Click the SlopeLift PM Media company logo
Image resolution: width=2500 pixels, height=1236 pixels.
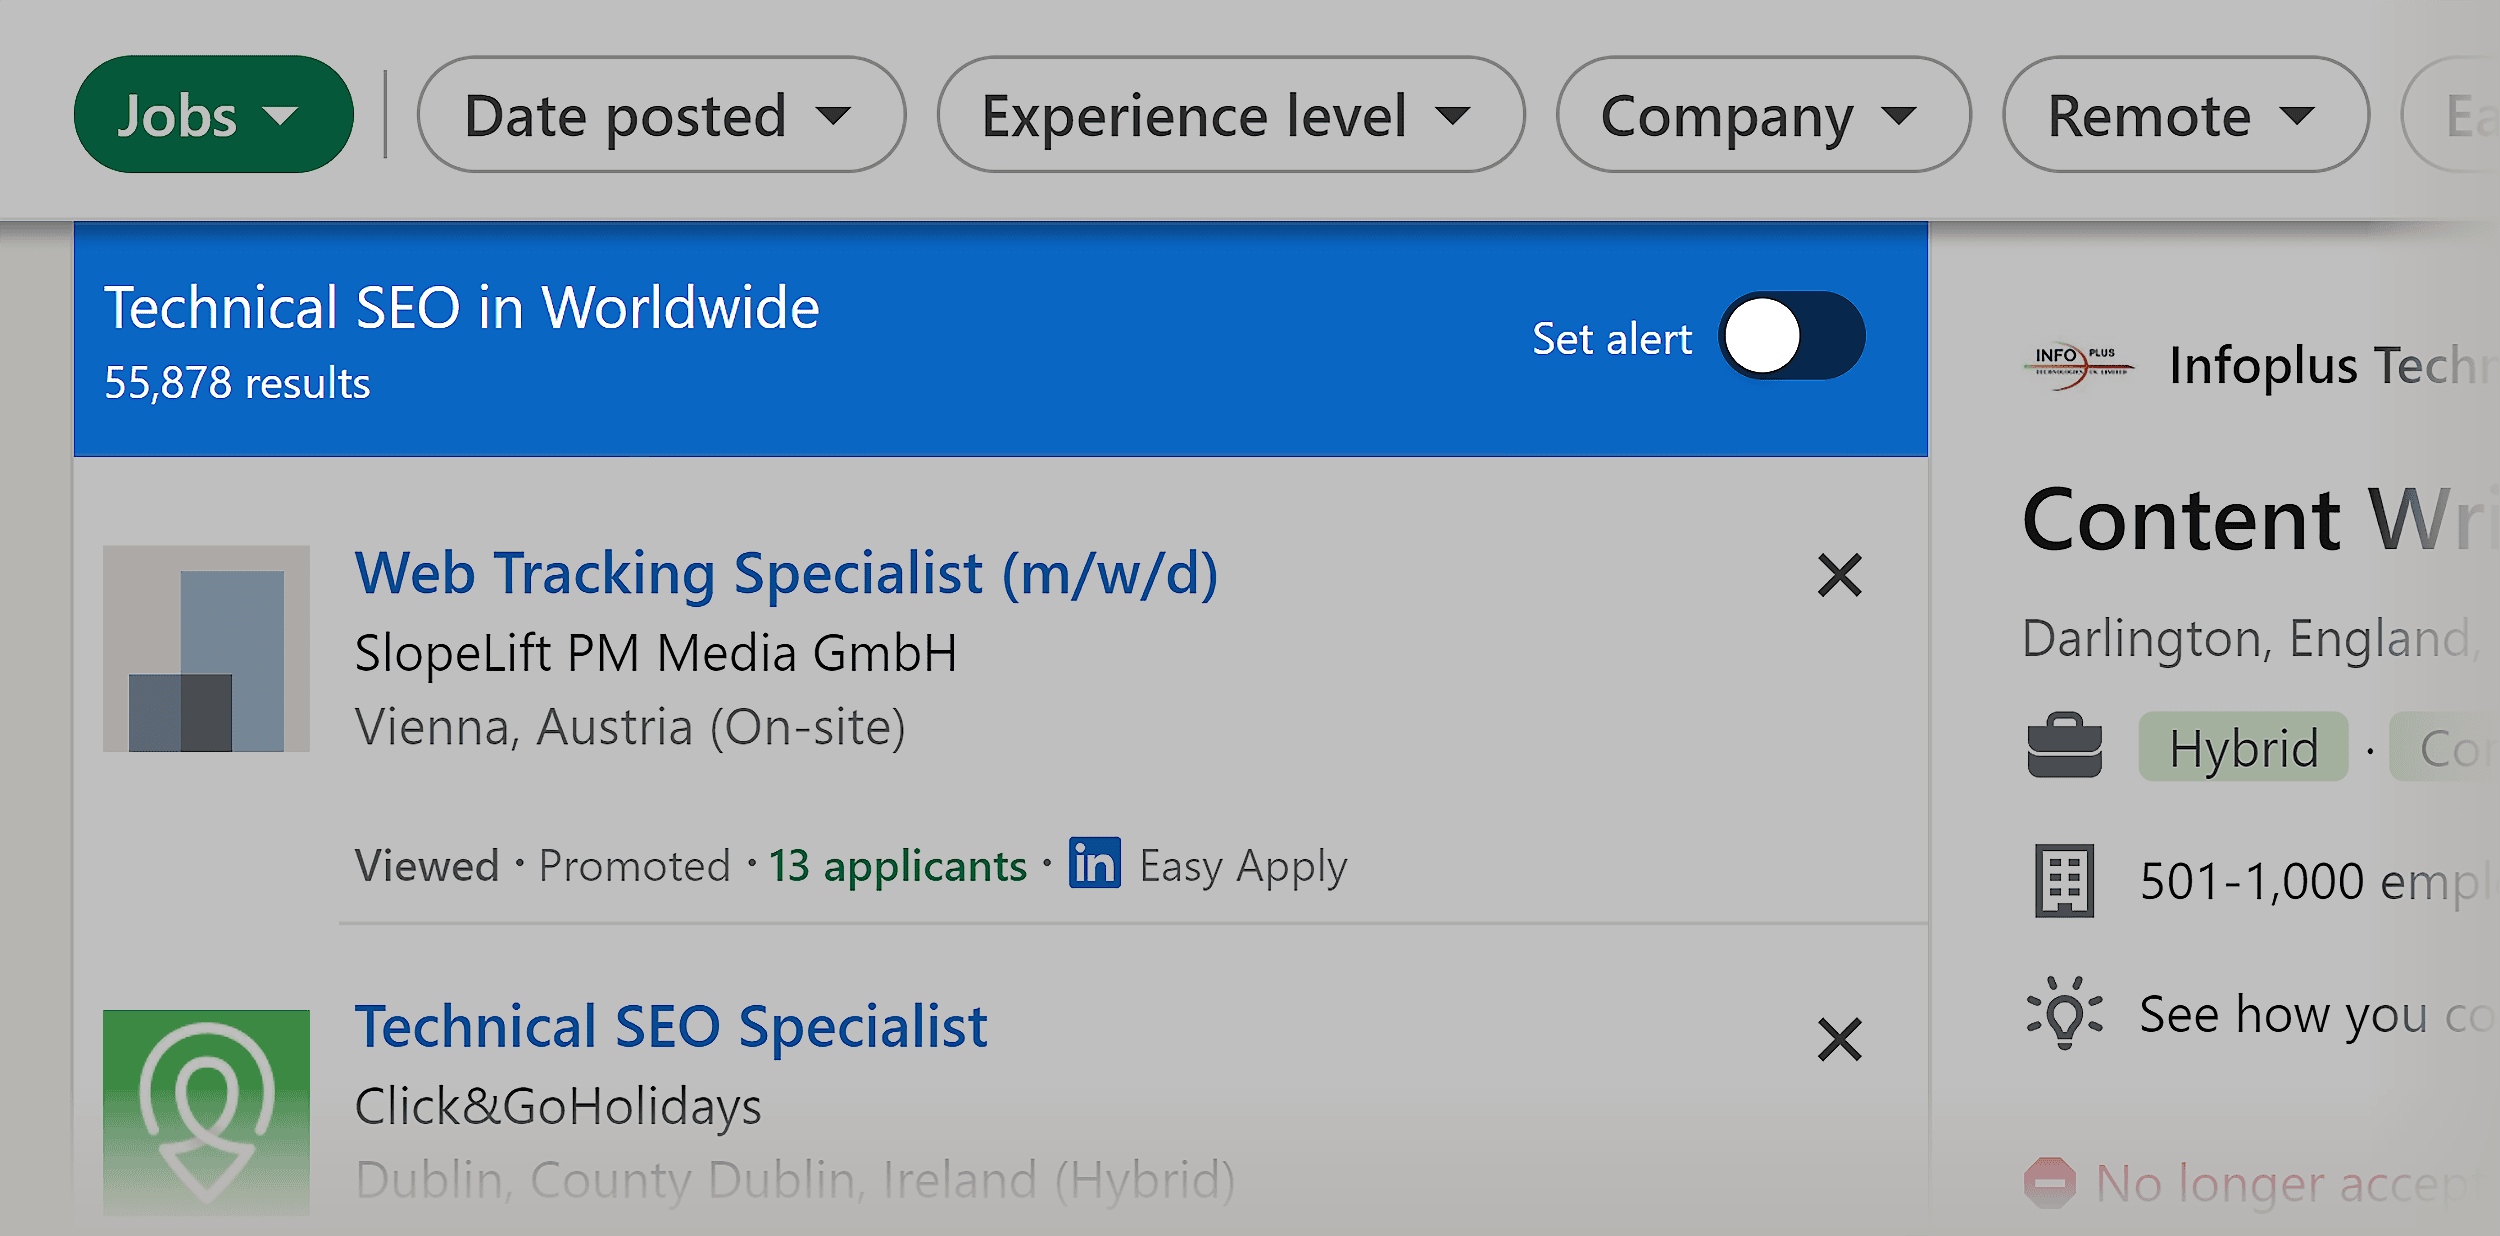pos(206,650)
